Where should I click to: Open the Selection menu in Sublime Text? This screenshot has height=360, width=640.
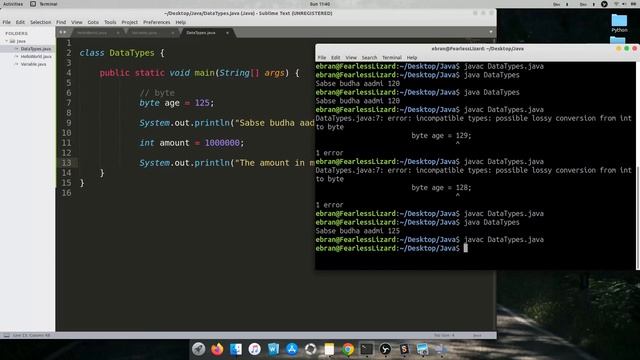(40, 22)
